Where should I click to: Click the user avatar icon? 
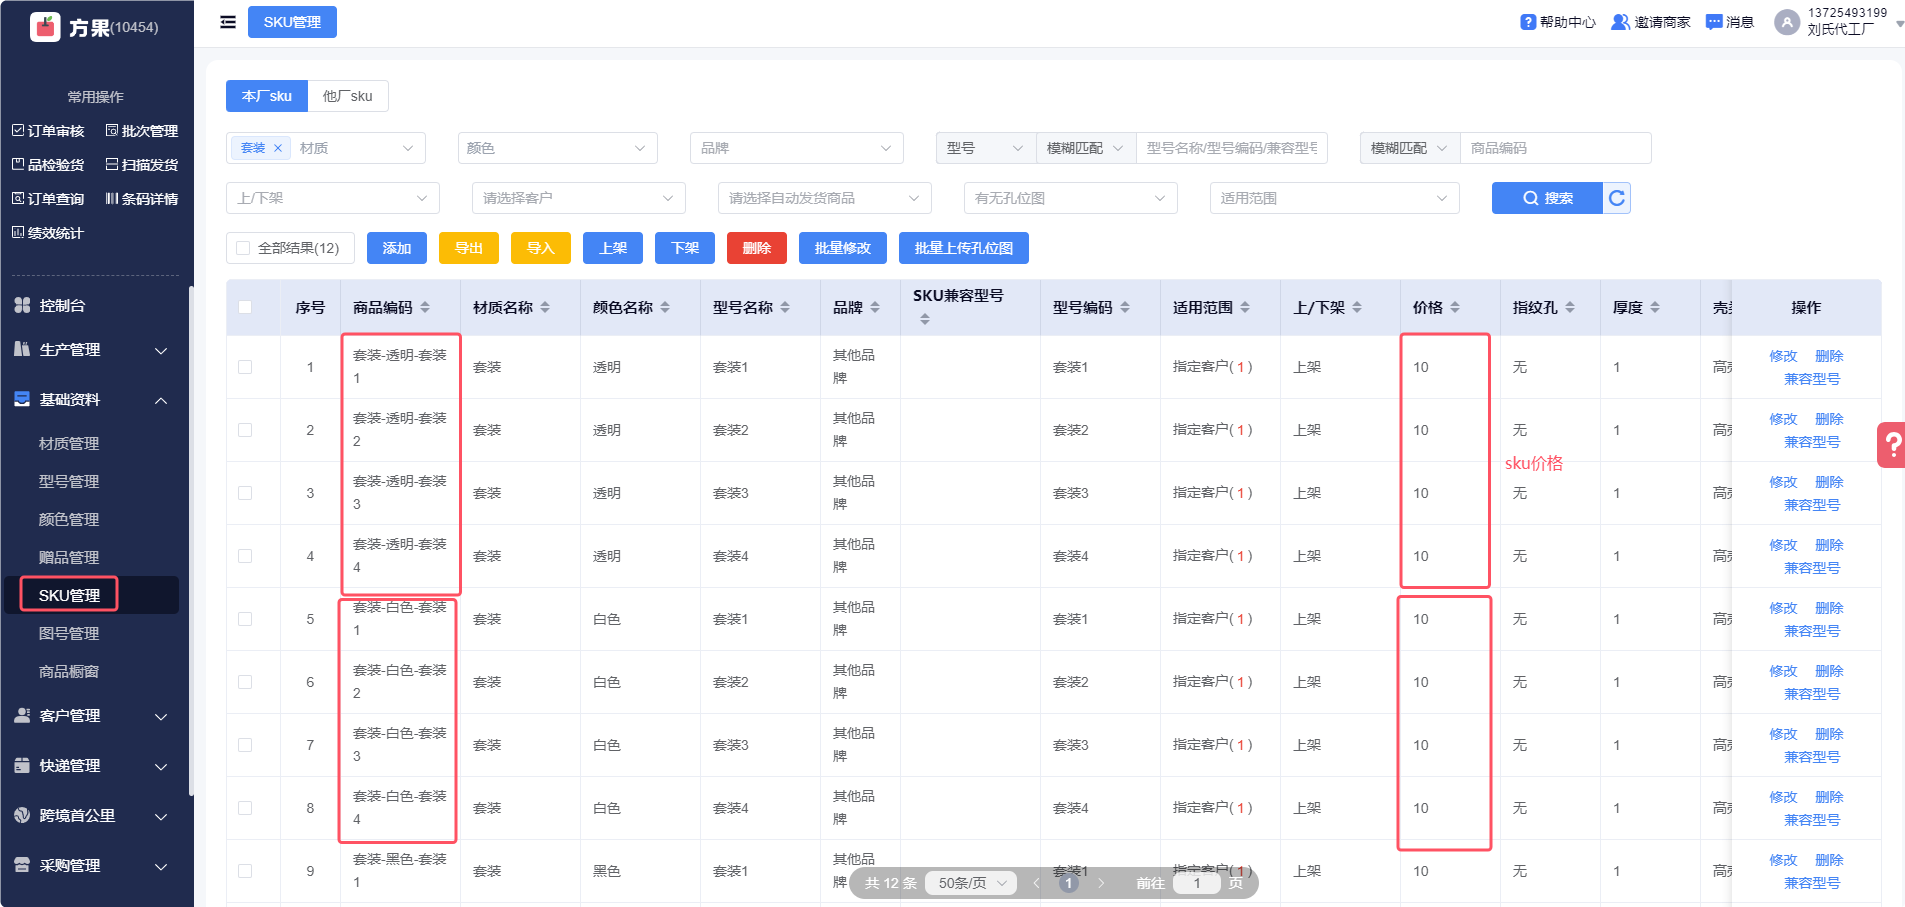coord(1786,22)
